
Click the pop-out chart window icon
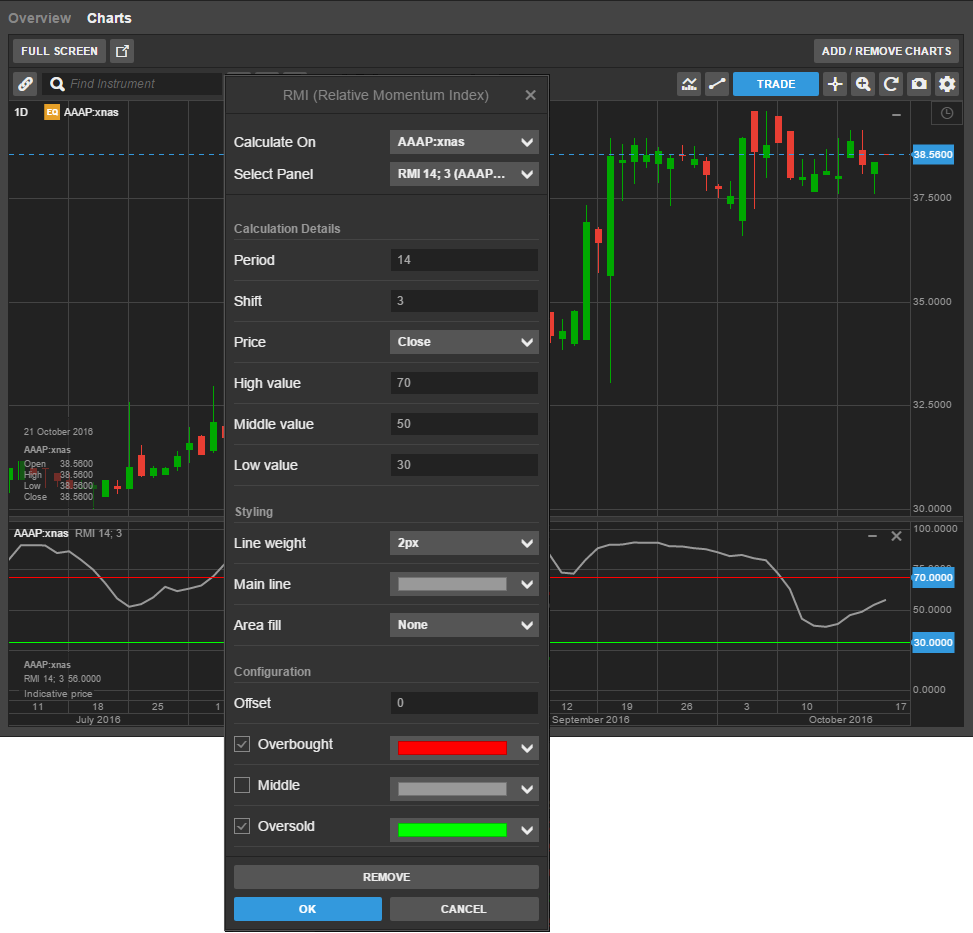click(122, 51)
